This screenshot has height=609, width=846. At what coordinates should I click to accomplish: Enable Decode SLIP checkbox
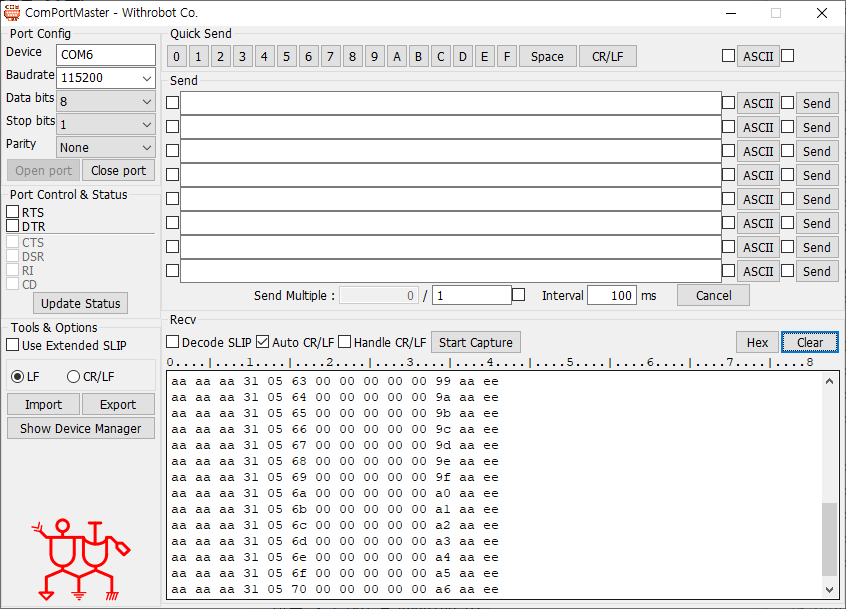pyautogui.click(x=173, y=342)
